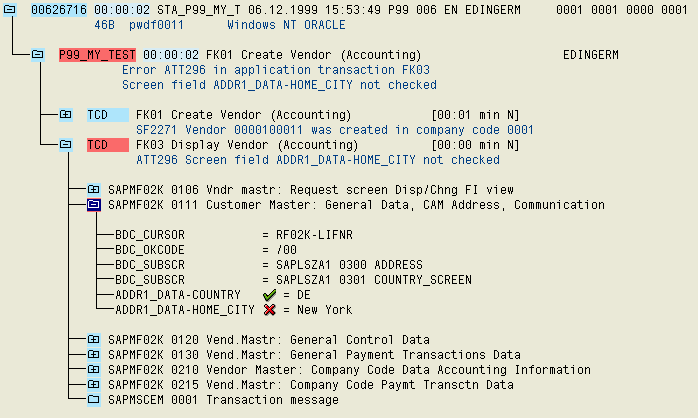
Task: Click the ATT296 screen field error message
Action: pos(317,159)
